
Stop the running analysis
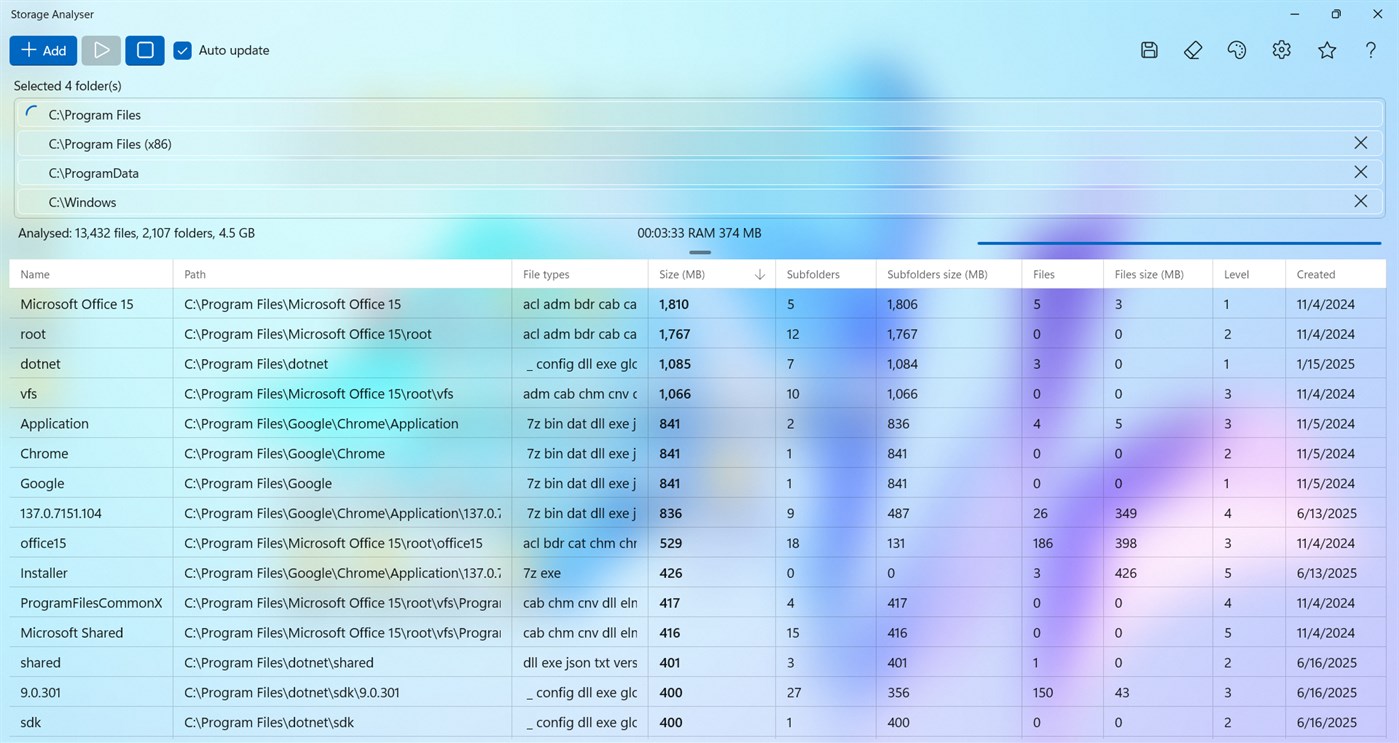click(x=144, y=49)
